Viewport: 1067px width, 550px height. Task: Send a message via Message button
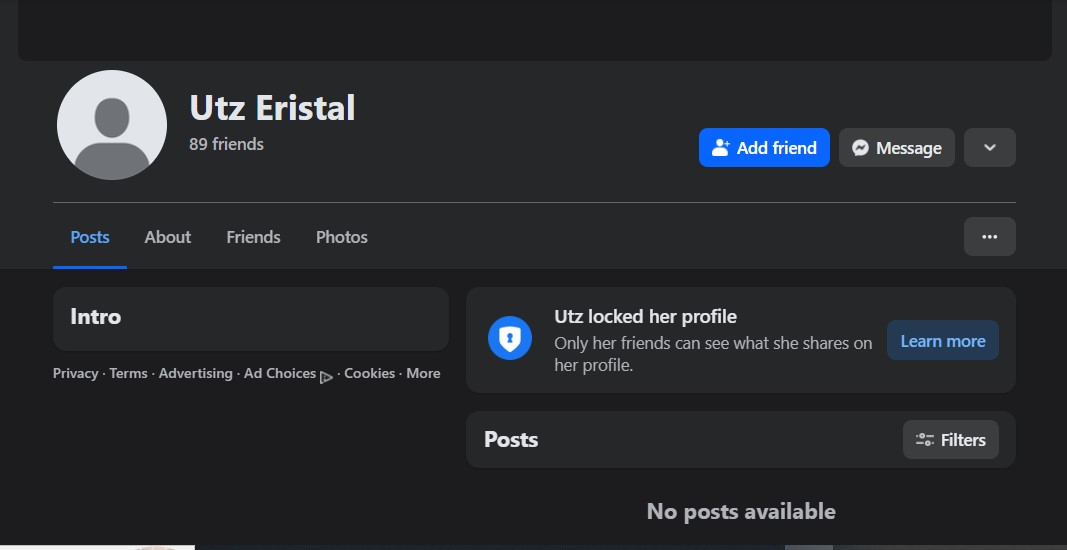tap(896, 148)
